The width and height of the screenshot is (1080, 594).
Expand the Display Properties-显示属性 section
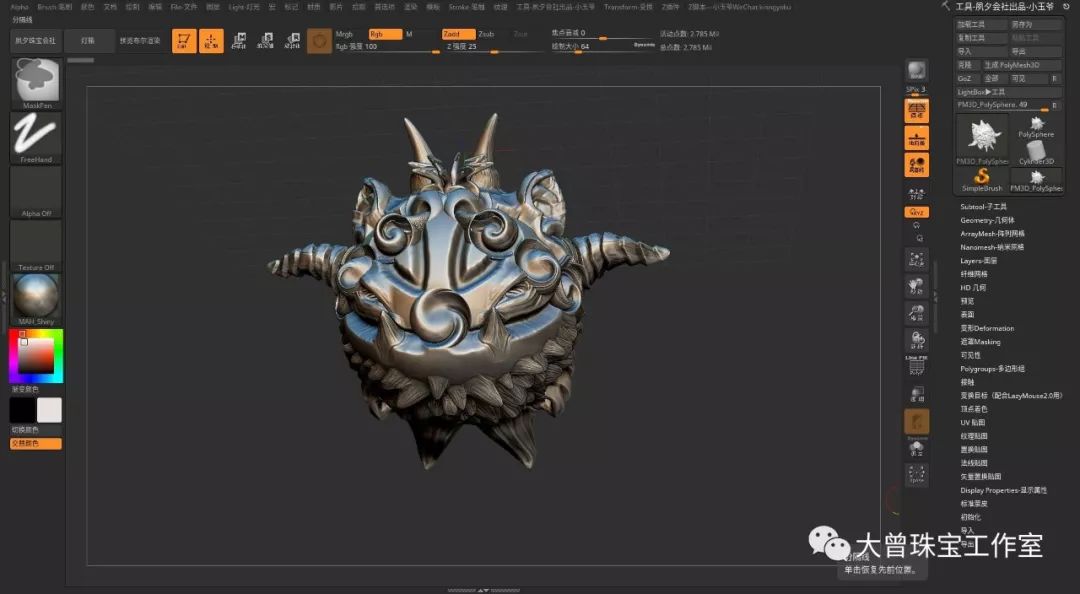point(1003,491)
